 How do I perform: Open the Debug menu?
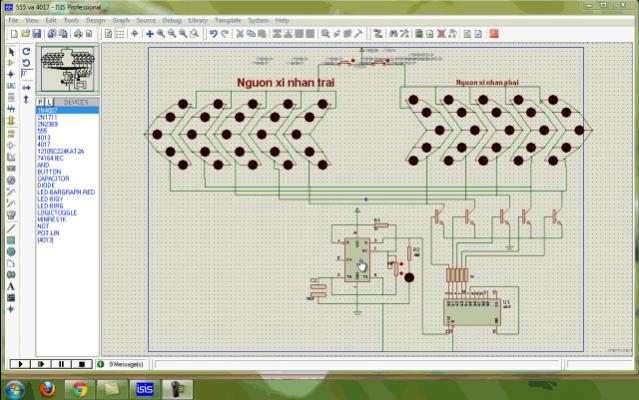[172, 19]
